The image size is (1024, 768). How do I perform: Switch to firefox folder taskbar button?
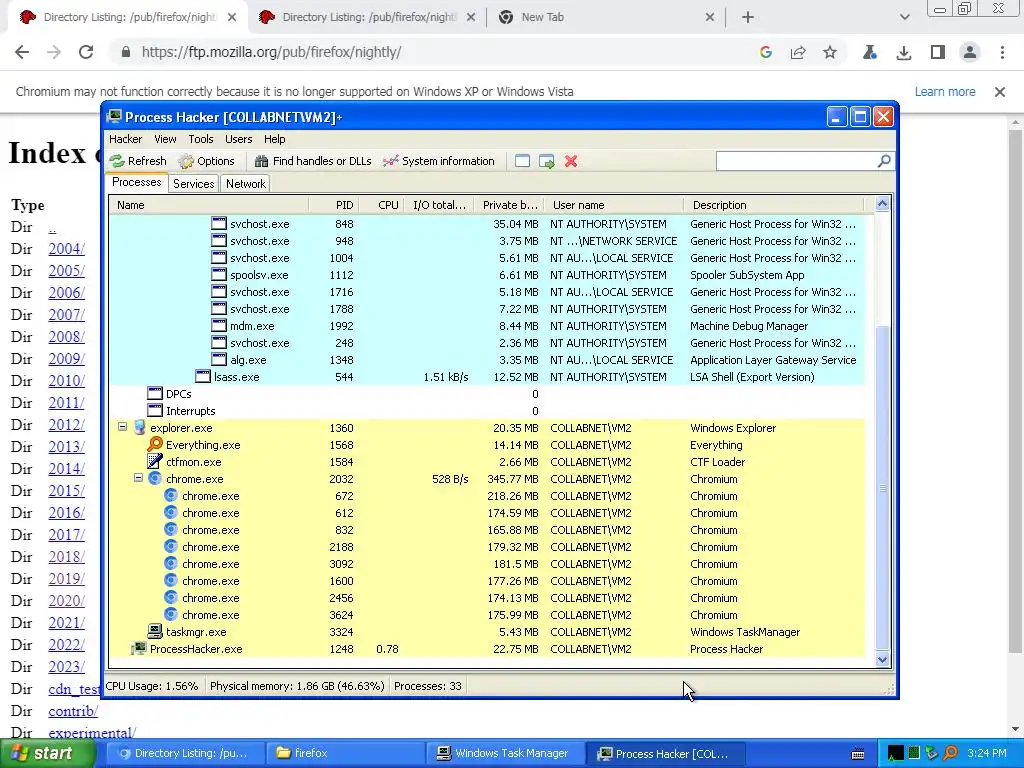(344, 754)
